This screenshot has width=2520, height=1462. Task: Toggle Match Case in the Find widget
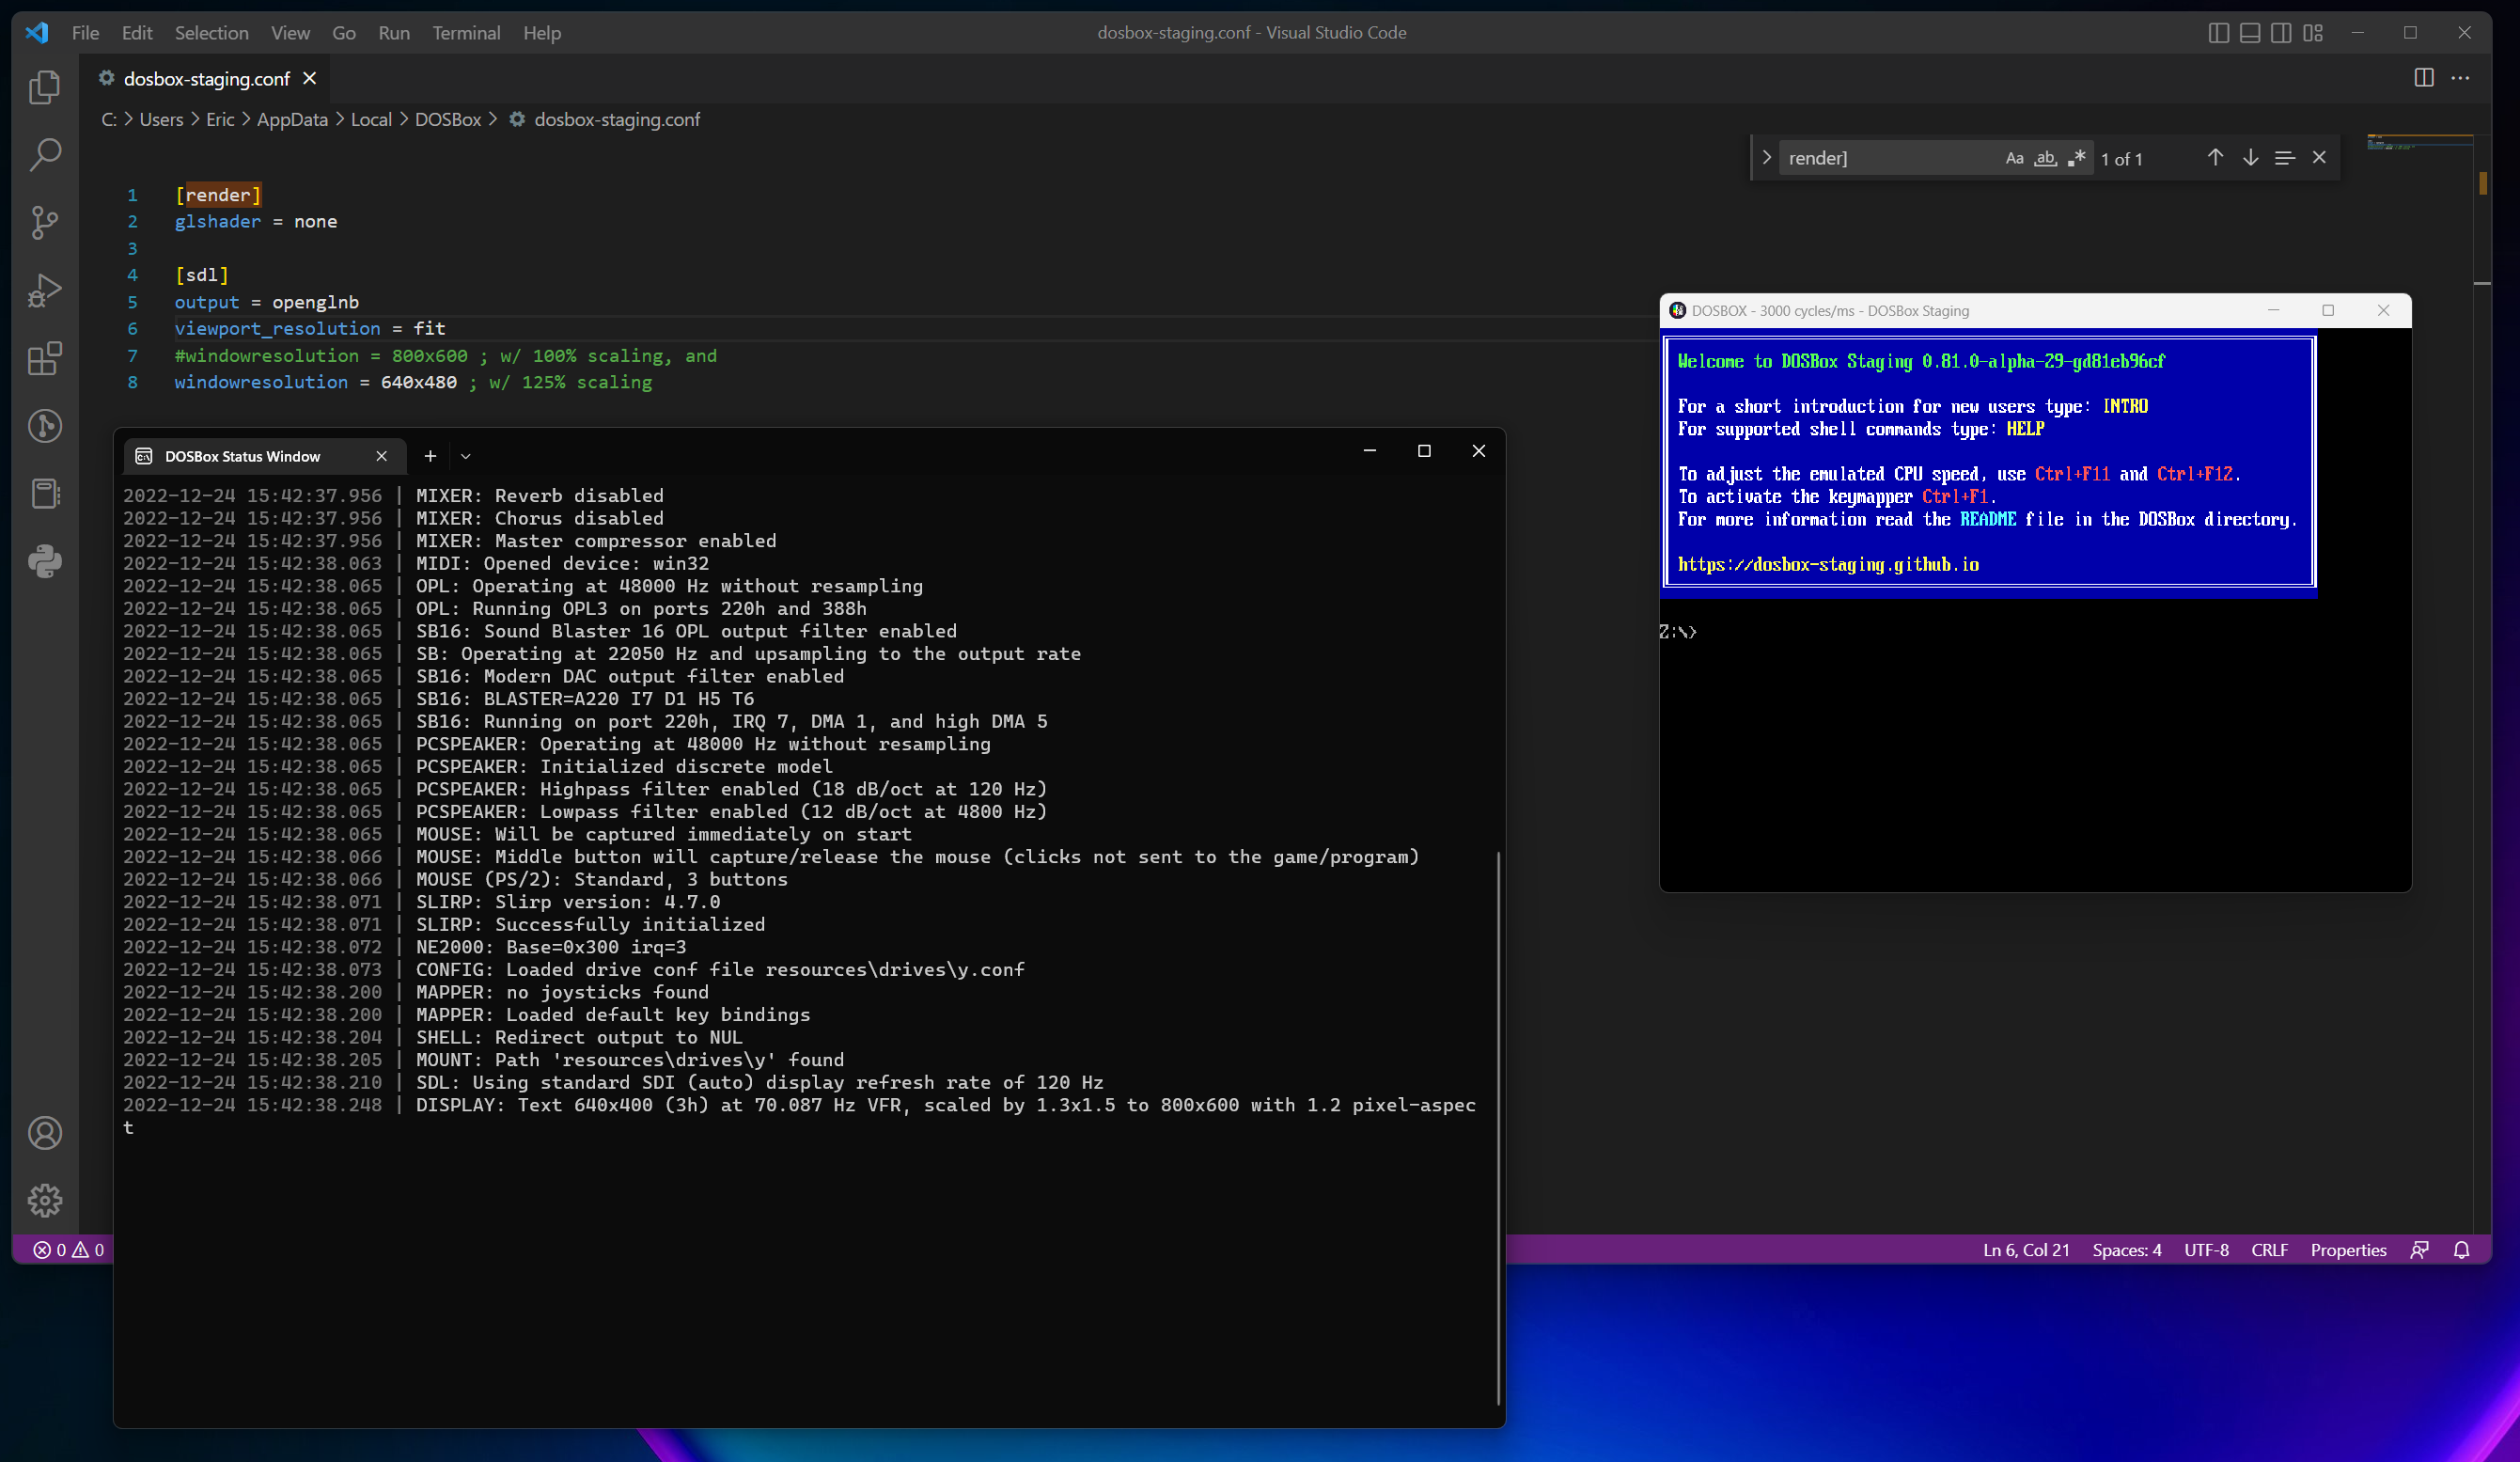click(2013, 158)
